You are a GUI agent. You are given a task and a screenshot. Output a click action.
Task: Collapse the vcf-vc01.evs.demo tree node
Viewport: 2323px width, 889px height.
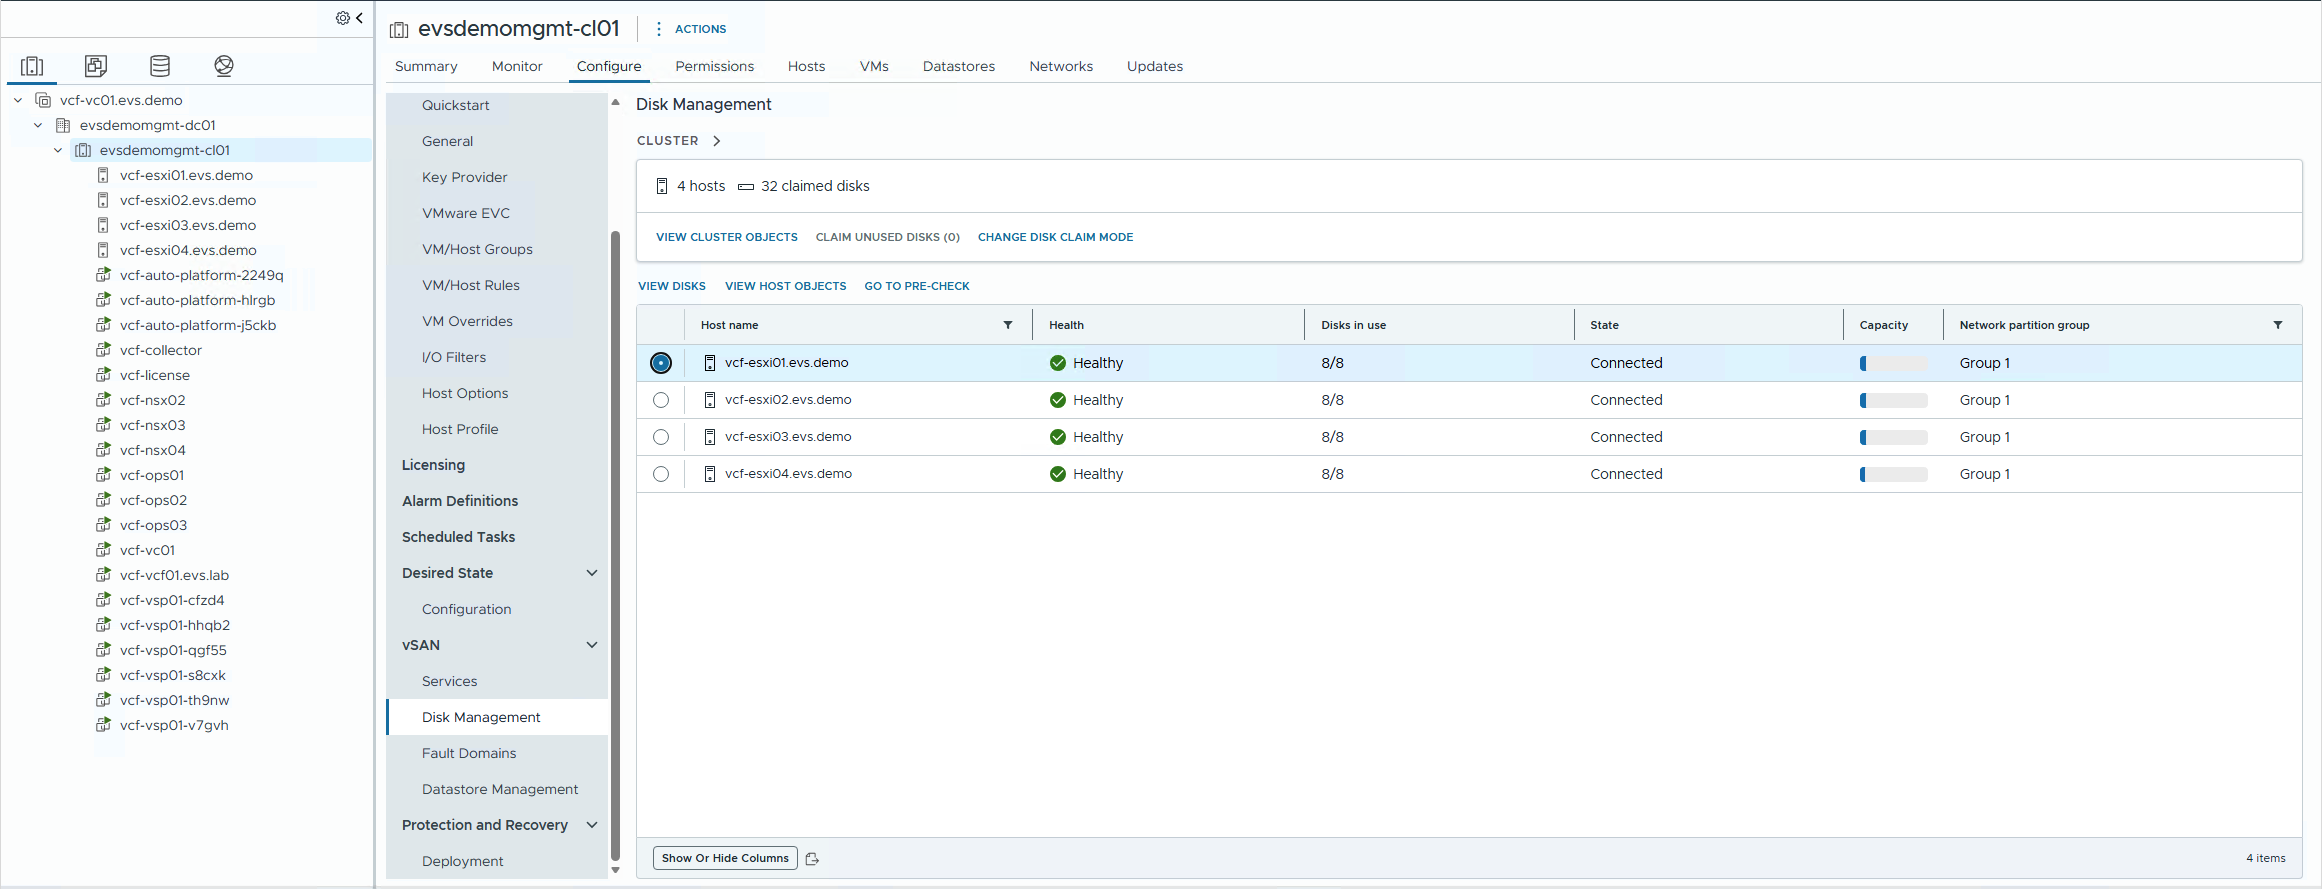[x=18, y=100]
